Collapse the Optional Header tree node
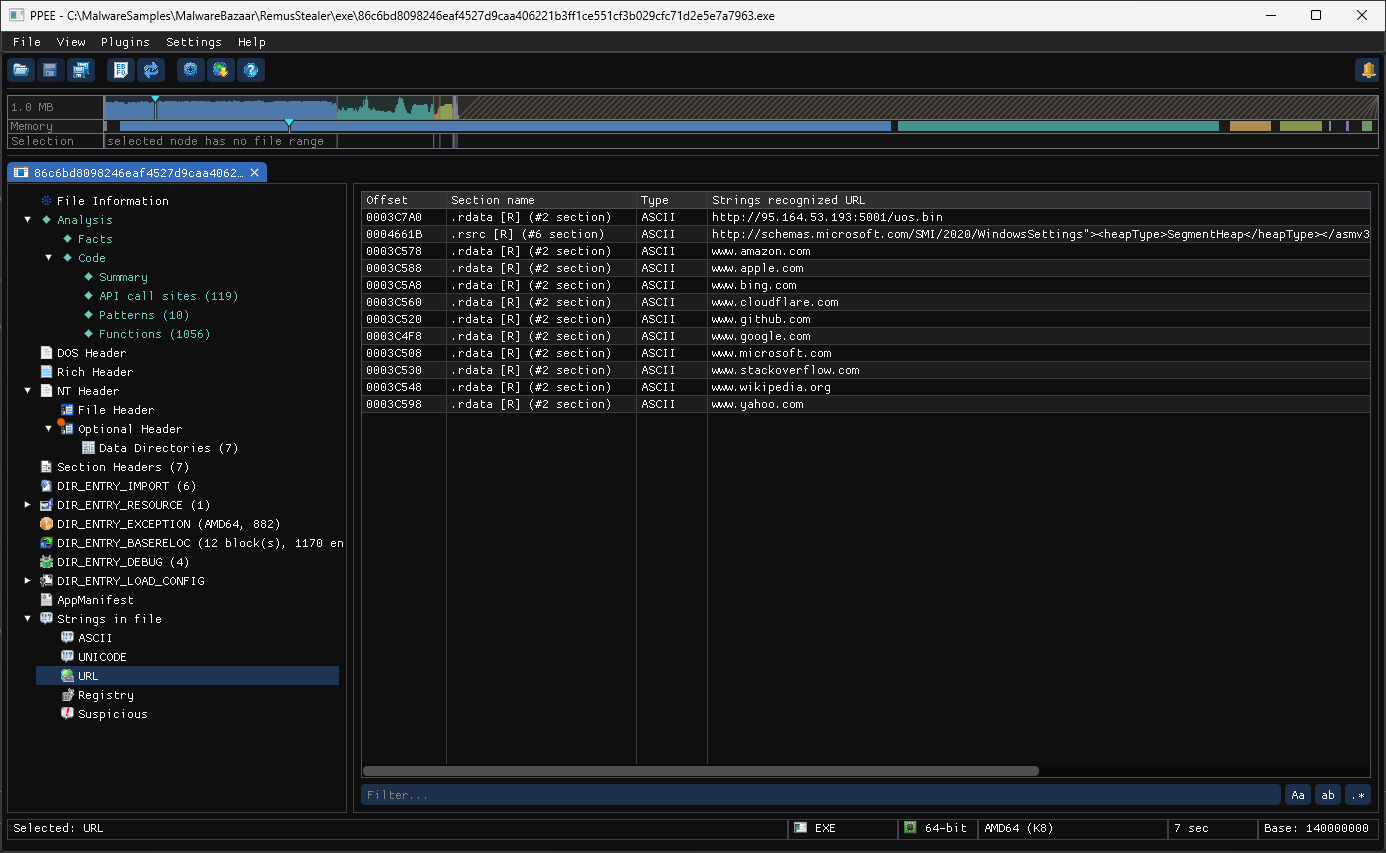Viewport: 1386px width, 853px height. click(x=49, y=429)
